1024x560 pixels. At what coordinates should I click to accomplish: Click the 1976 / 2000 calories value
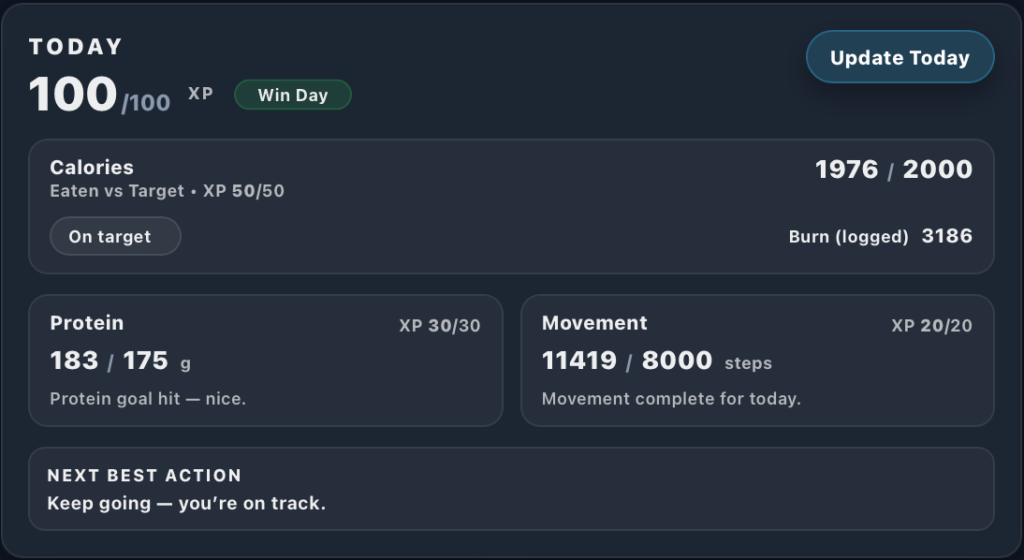[893, 170]
